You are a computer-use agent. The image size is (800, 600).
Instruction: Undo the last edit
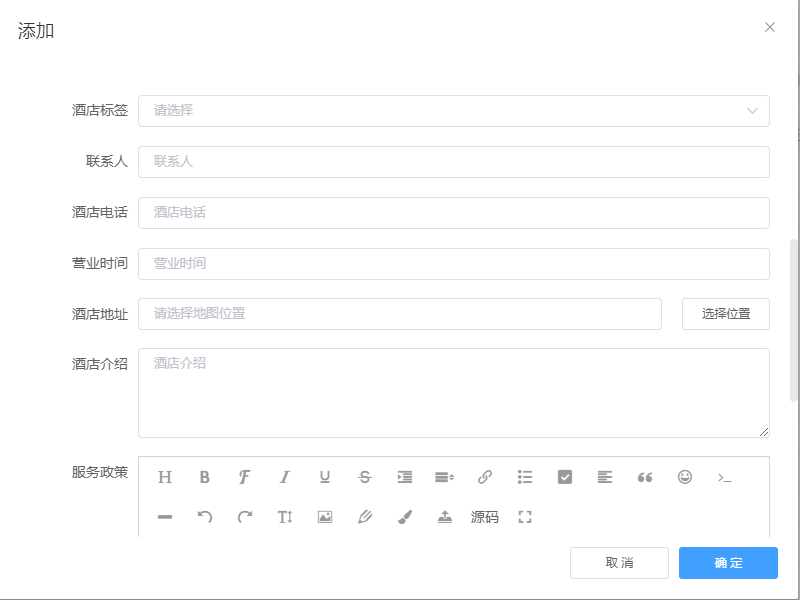tap(205, 517)
